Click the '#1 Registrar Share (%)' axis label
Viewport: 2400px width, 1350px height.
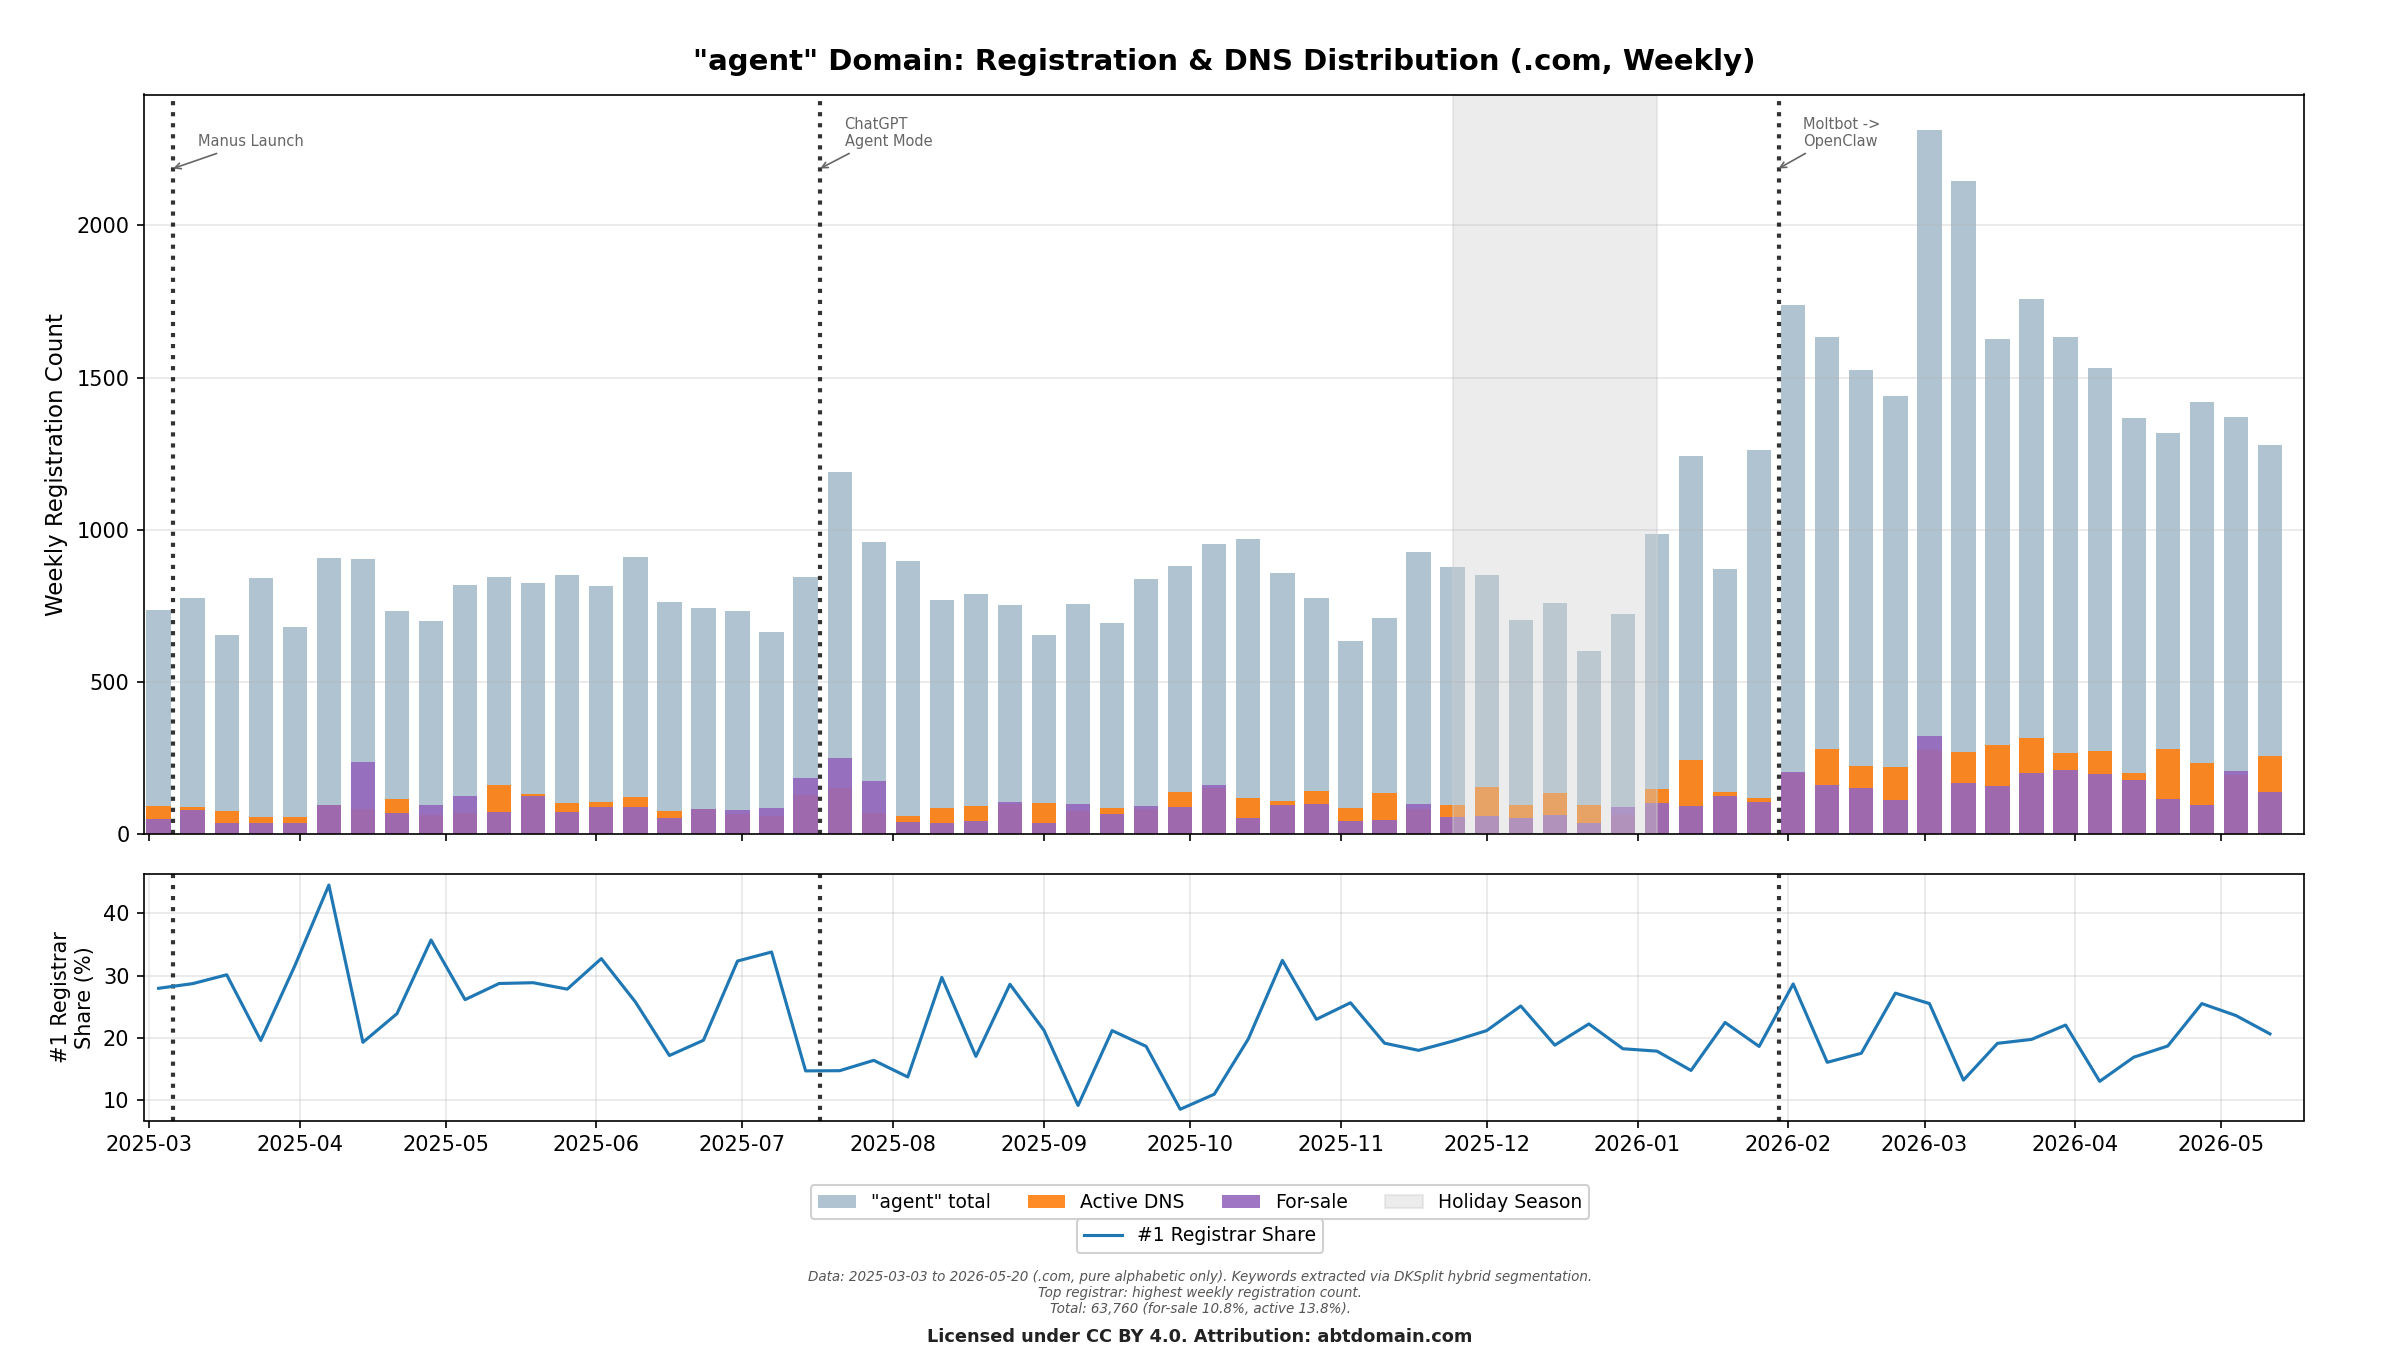72,998
